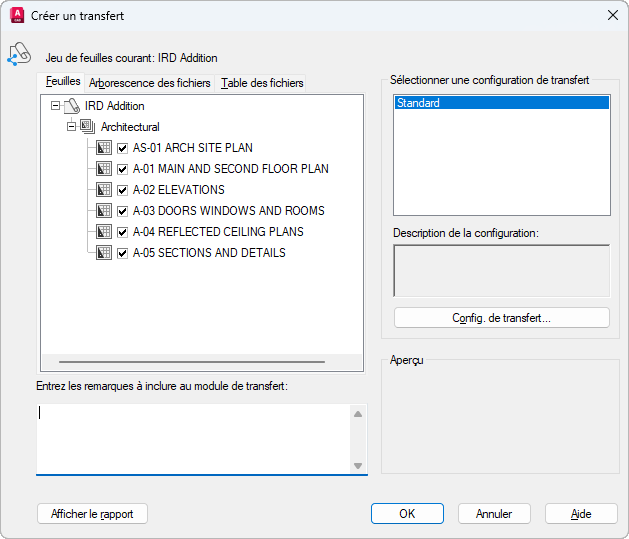Click the Afficher le rapport button
The image size is (629, 539).
(x=92, y=514)
